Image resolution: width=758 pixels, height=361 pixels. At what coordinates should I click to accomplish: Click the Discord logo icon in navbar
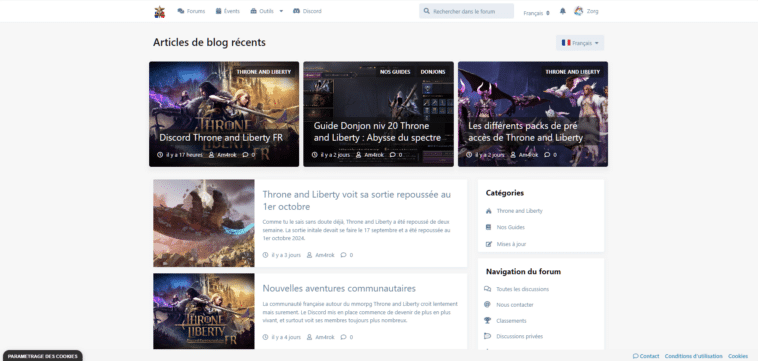click(296, 11)
